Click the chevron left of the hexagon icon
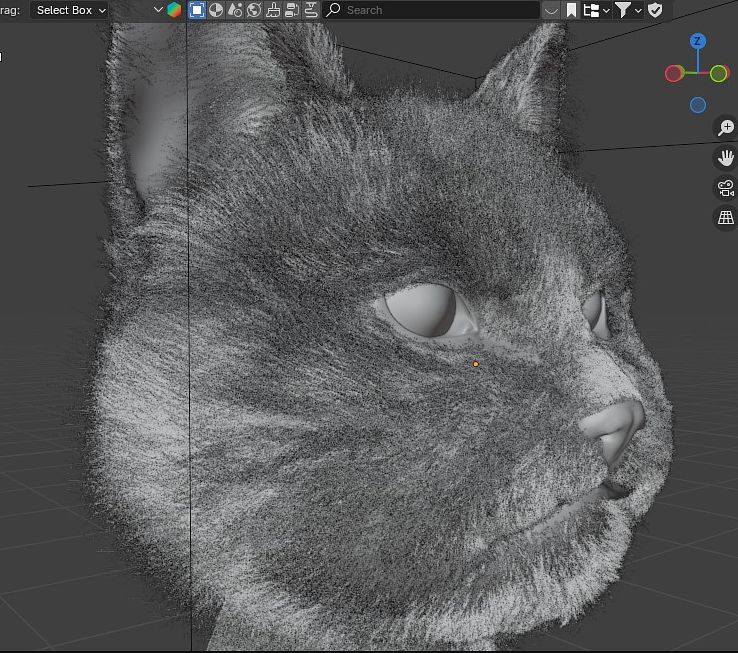Viewport: 738px width, 653px height. [158, 10]
